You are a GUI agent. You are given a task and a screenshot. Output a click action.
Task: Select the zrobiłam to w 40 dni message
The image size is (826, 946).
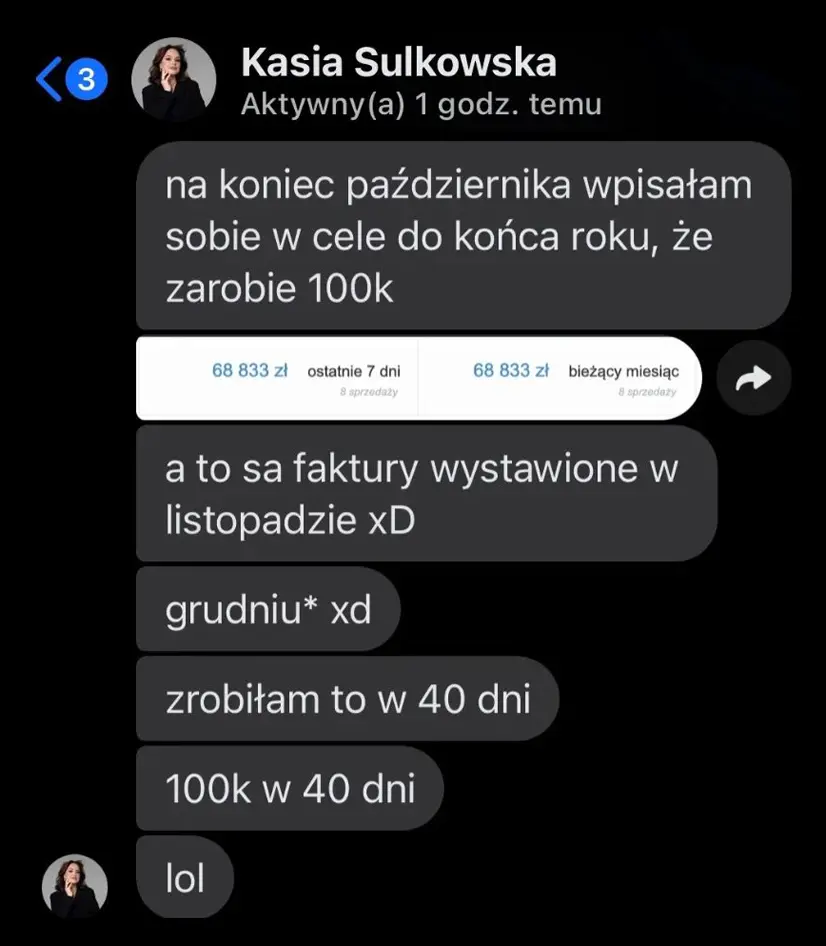click(348, 699)
